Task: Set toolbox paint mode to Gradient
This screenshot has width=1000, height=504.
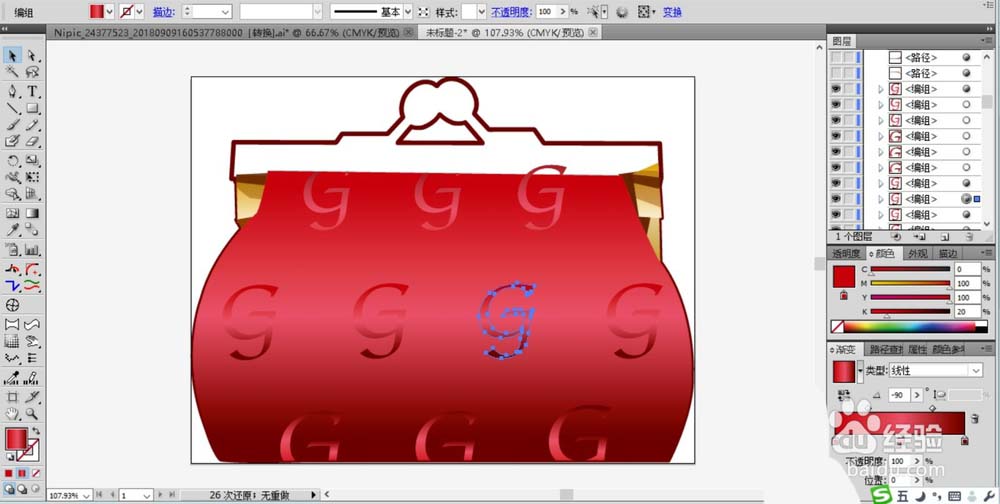Action: click(22, 473)
